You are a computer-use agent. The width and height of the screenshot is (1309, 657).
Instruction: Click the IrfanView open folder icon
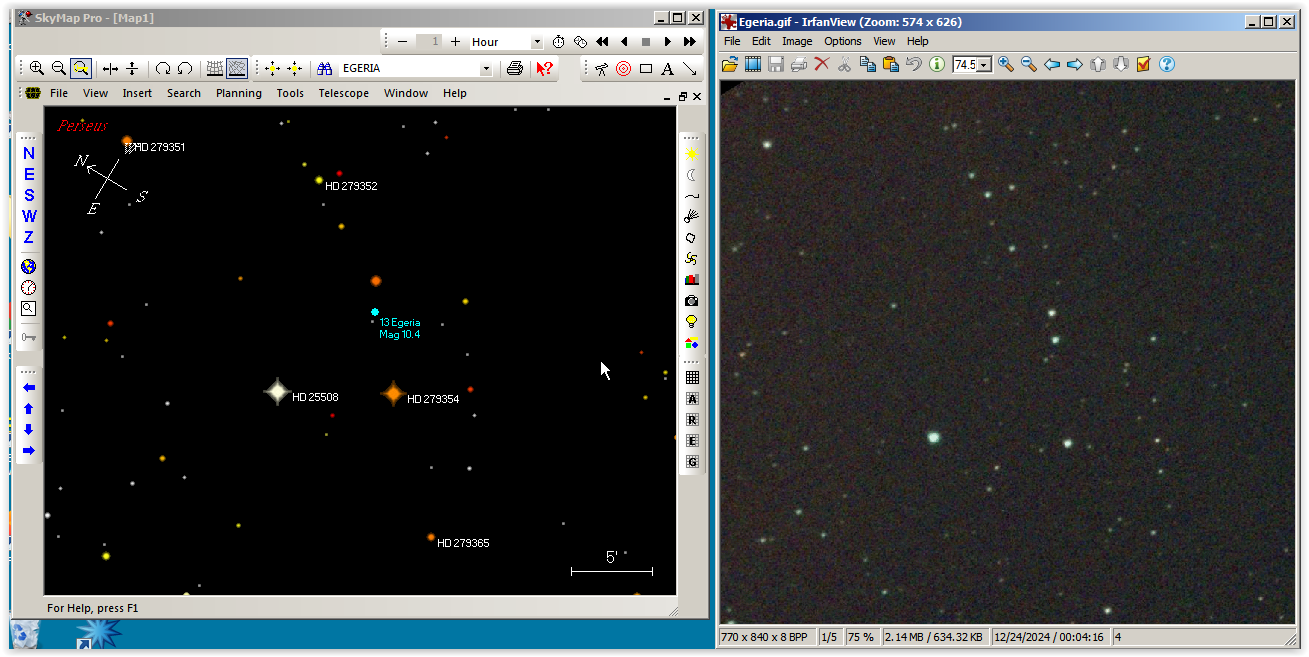[730, 64]
